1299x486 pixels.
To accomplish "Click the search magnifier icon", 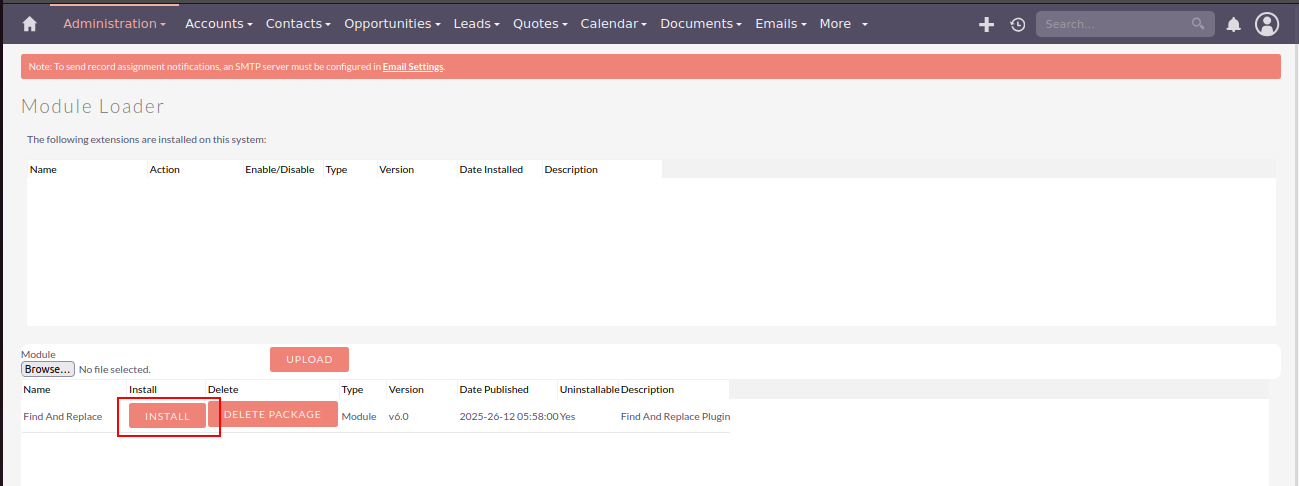I will tap(1198, 24).
